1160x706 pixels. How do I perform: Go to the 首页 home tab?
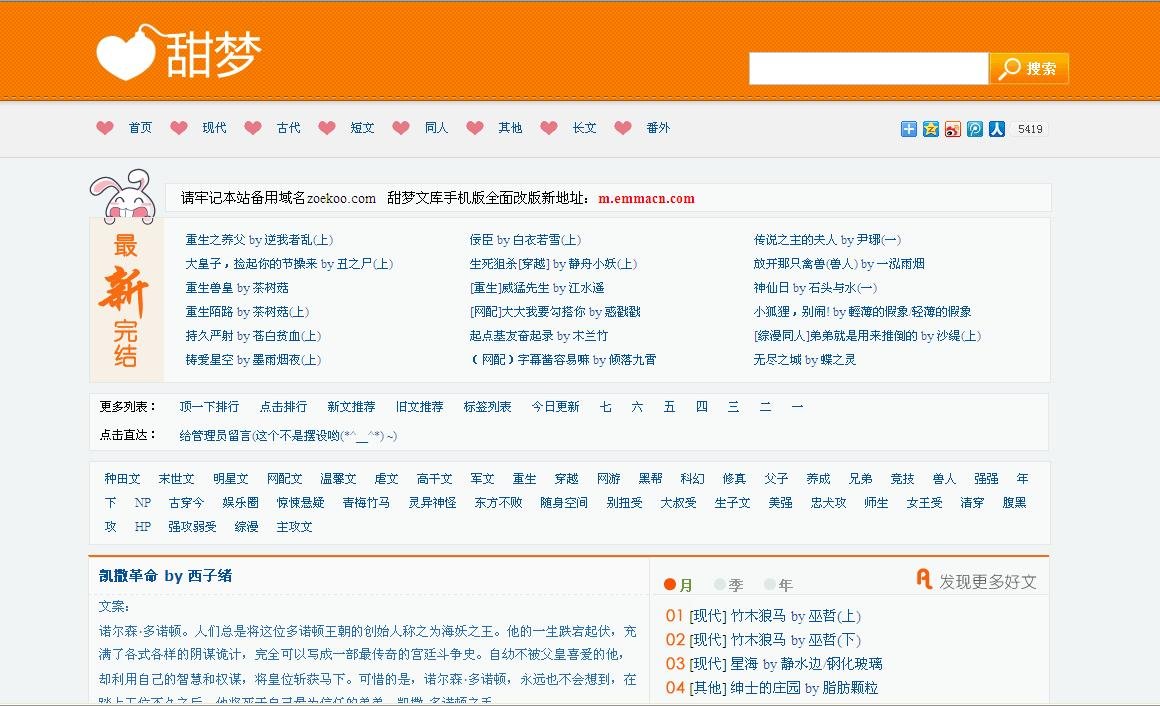point(139,128)
